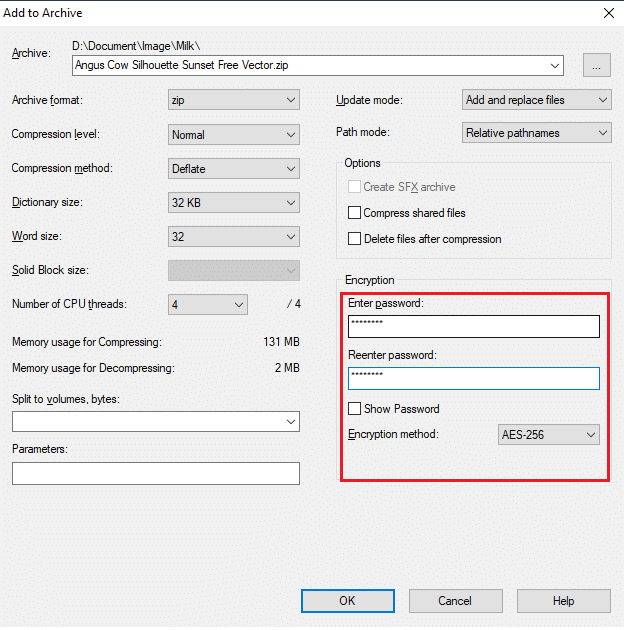
Task: Change the Number of CPU threads dropdown
Action: pos(208,304)
